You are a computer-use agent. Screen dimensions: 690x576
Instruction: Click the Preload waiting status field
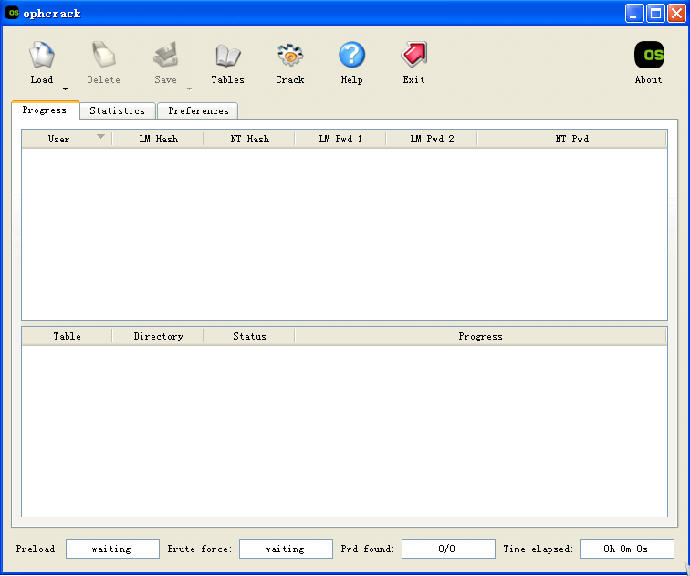[x=112, y=549]
